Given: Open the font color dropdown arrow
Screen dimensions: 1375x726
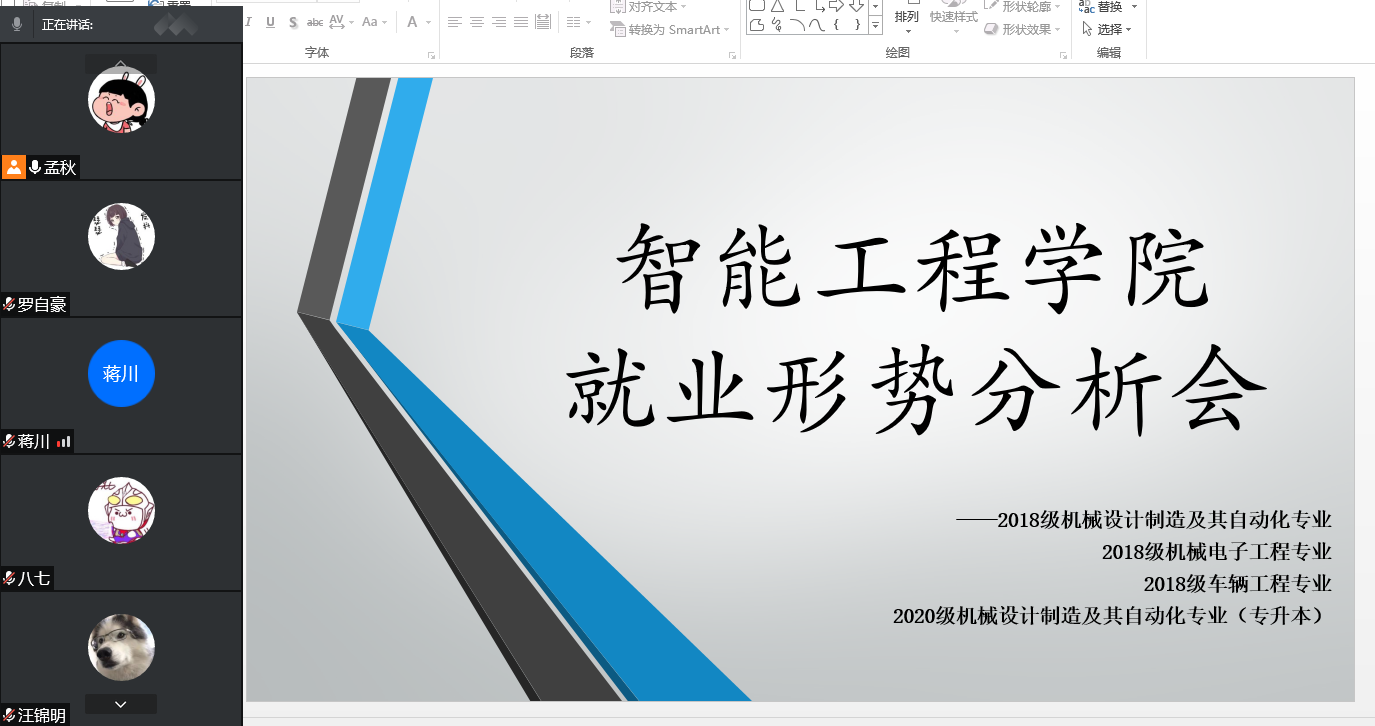Looking at the screenshot, I should 429,22.
